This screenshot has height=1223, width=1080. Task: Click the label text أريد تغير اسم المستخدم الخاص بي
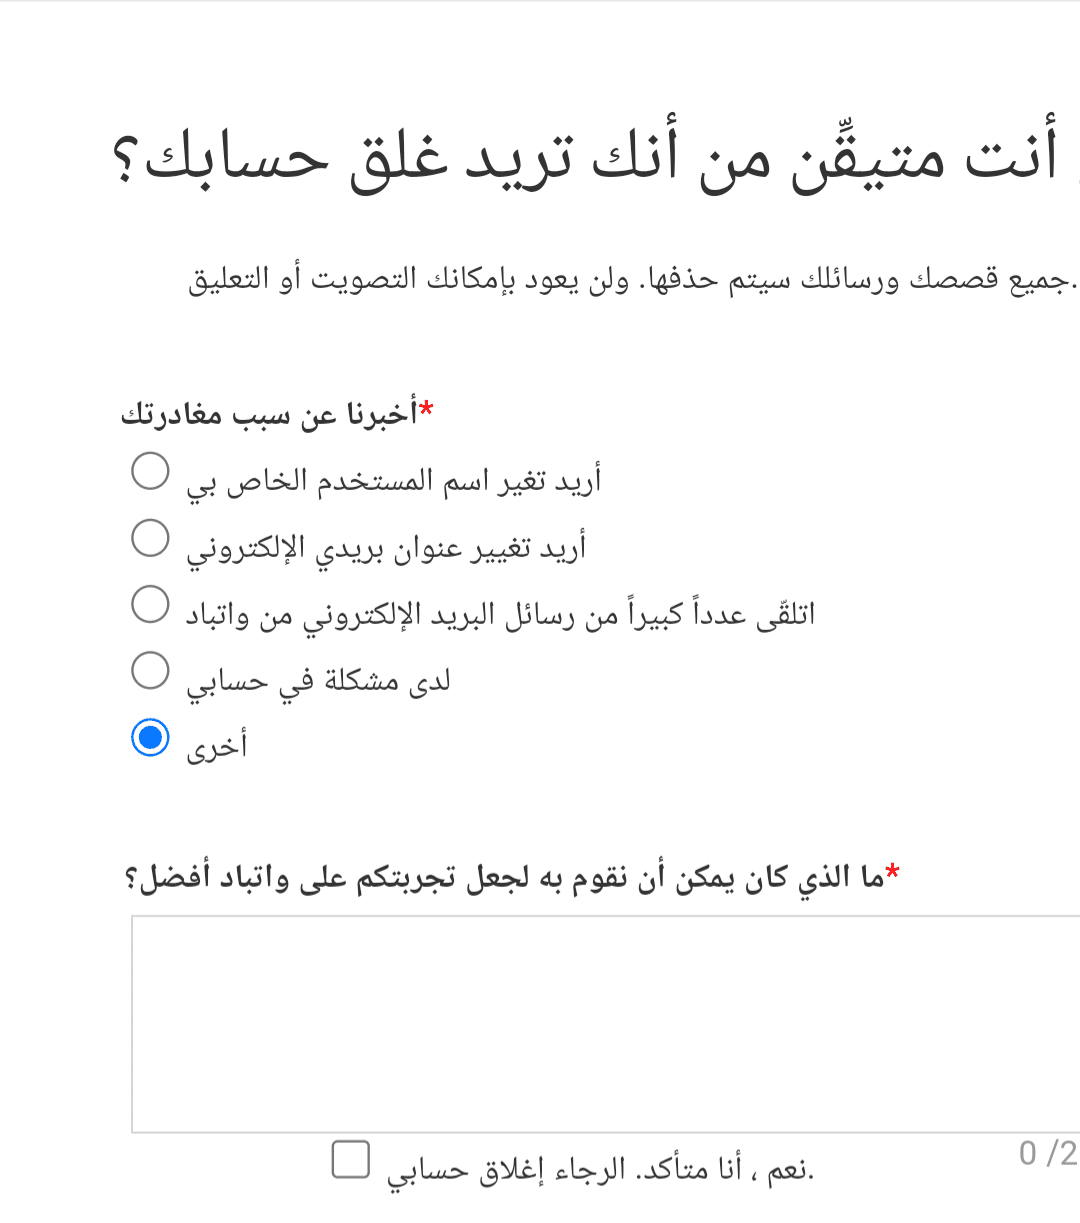point(394,481)
